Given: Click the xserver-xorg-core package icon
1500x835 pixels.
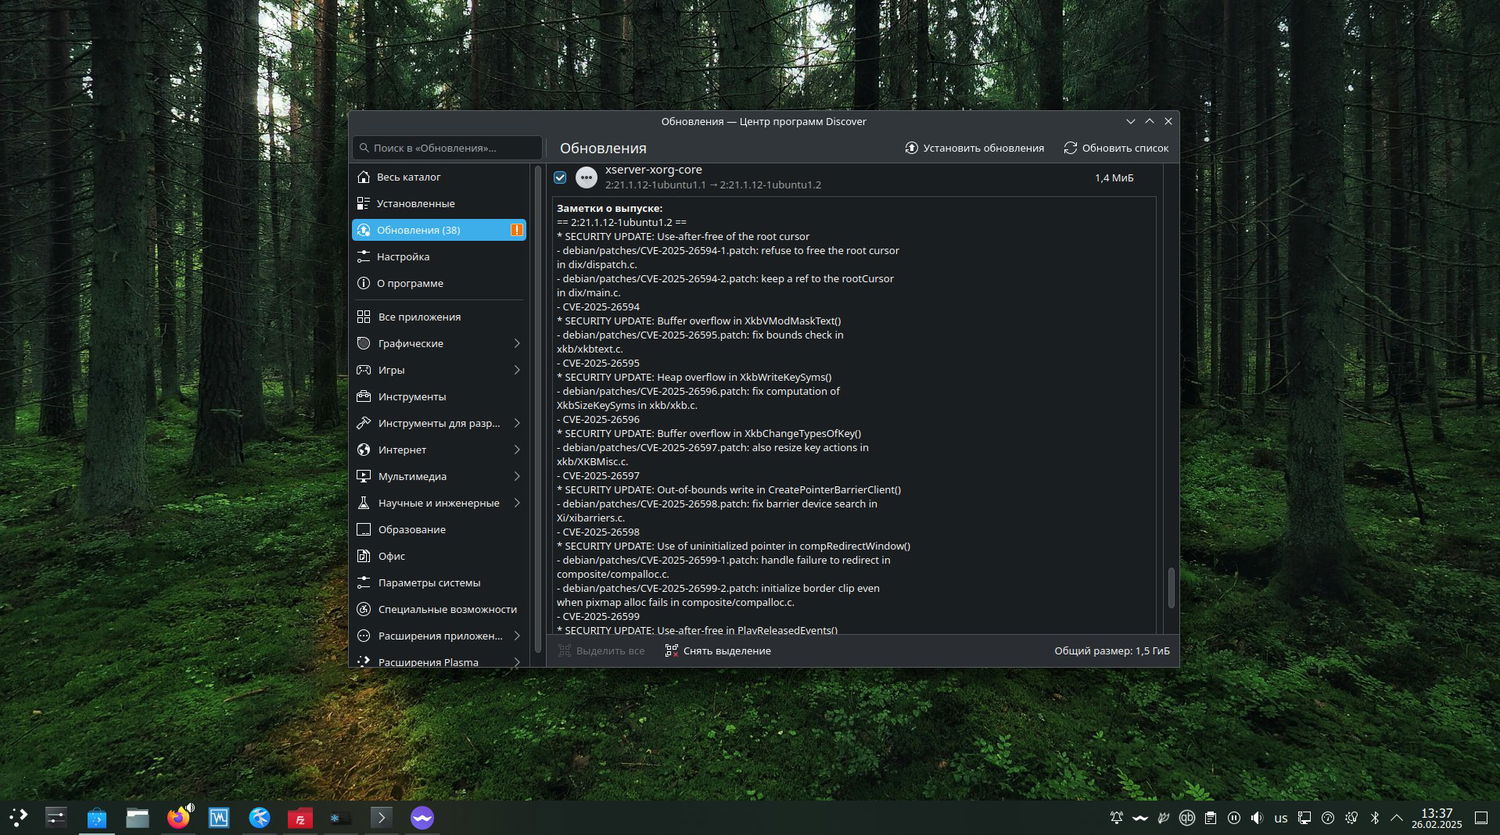Looking at the screenshot, I should pyautogui.click(x=586, y=178).
